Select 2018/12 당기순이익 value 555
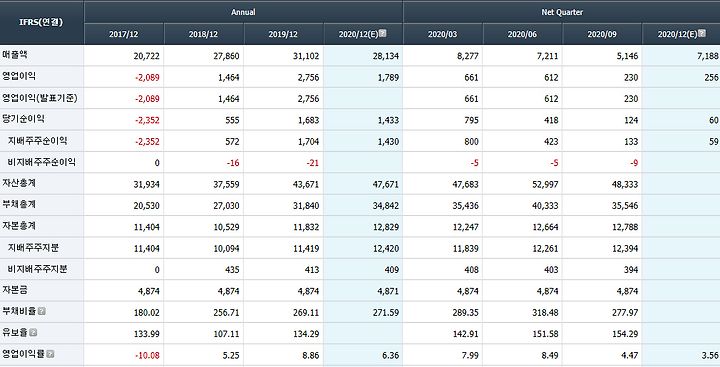The height and width of the screenshot is (367, 720). click(x=232, y=120)
